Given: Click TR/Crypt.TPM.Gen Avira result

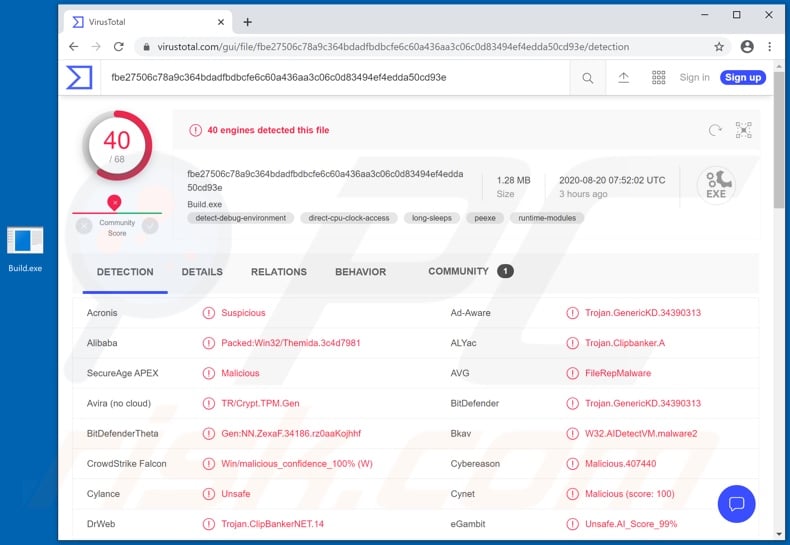Looking at the screenshot, I should pyautogui.click(x=260, y=403).
